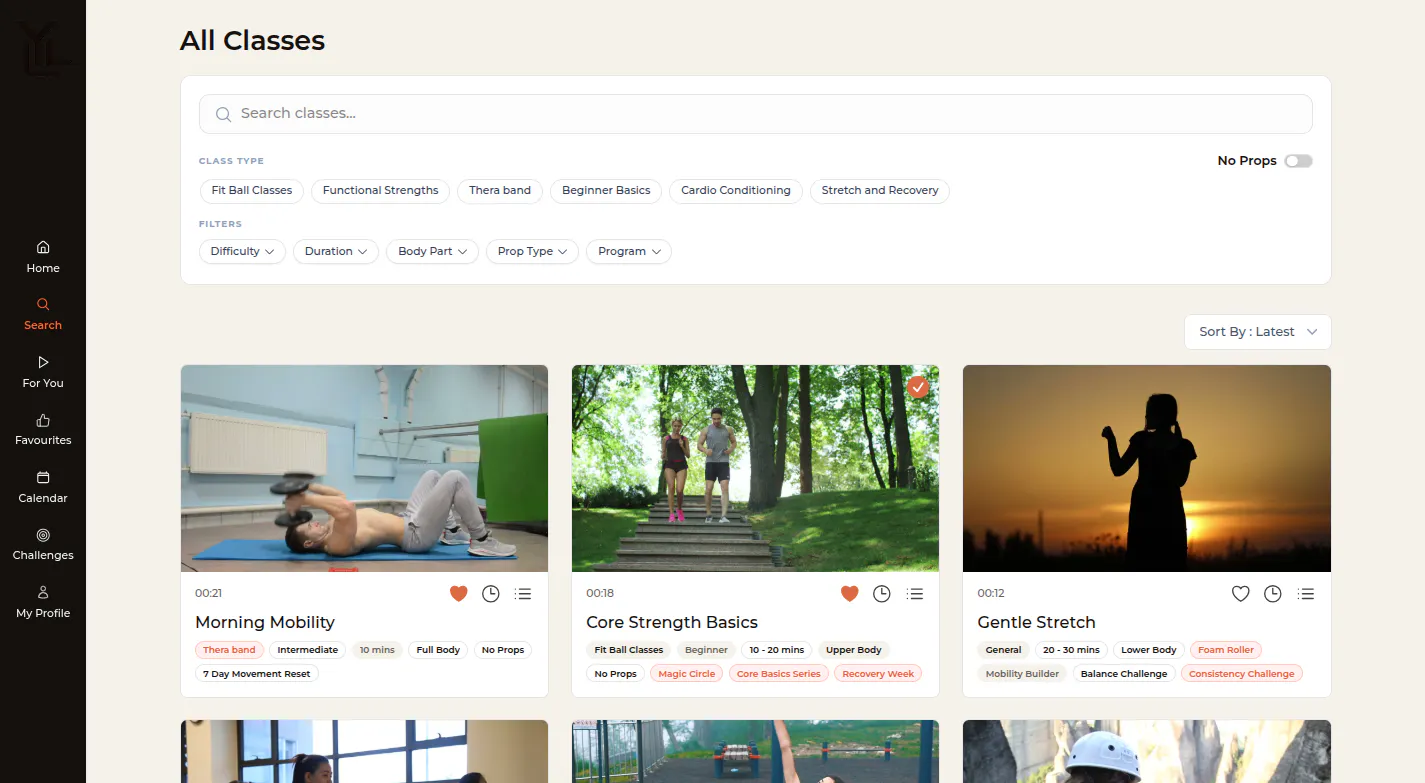
Task: Click the Intermediate tag on Morning Mobility
Action: point(307,650)
